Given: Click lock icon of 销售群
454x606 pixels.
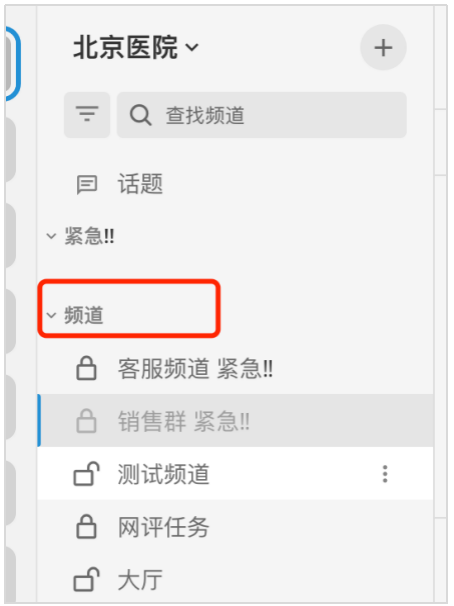Looking at the screenshot, I should 86,420.
